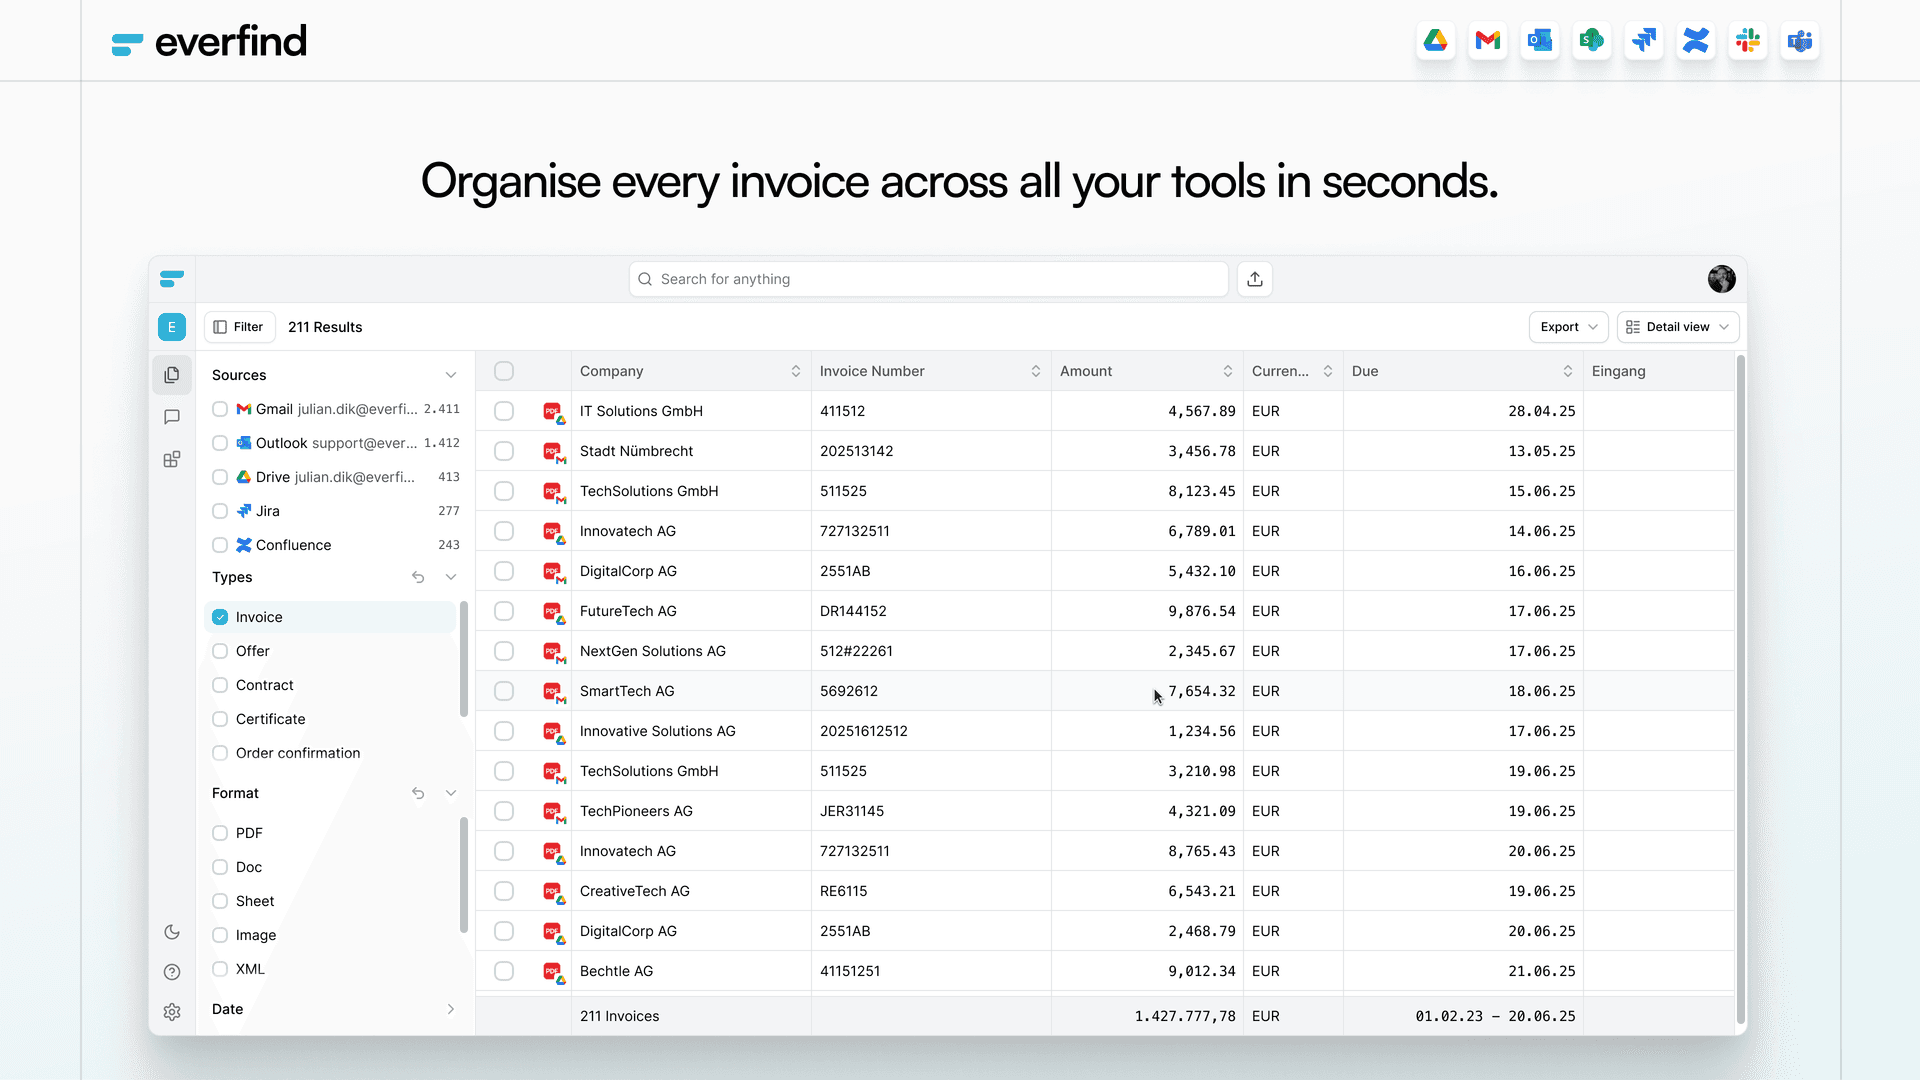
Task: Enable the PDF format filter
Action: (219, 833)
